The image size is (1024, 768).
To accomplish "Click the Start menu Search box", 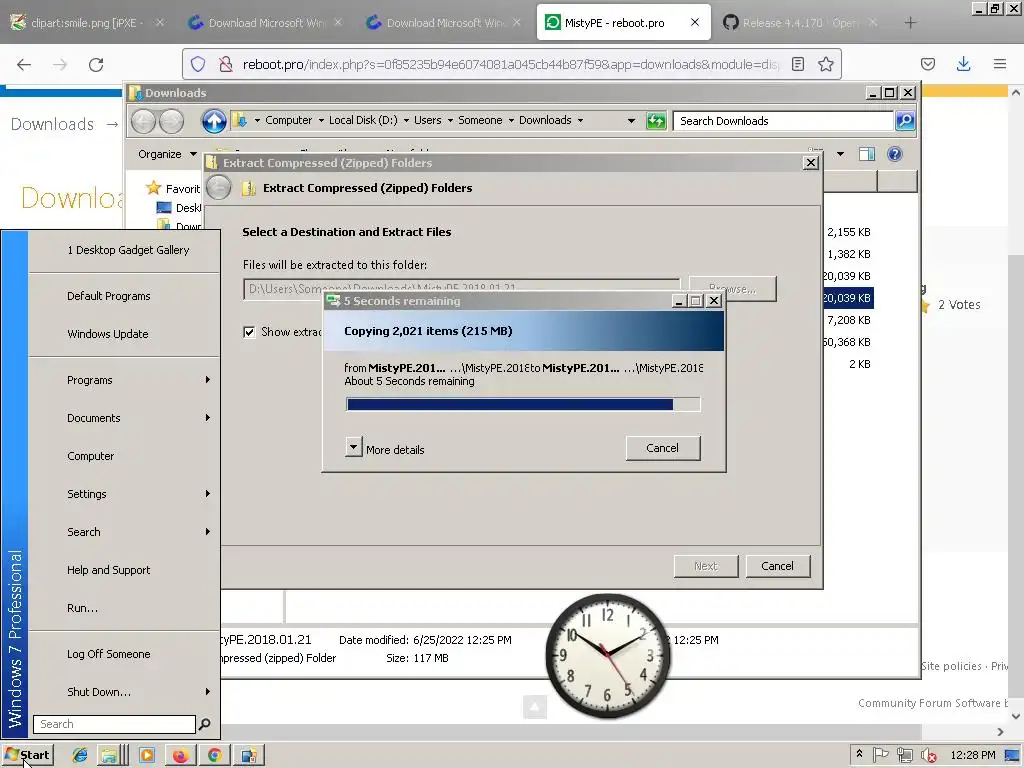I will click(114, 724).
